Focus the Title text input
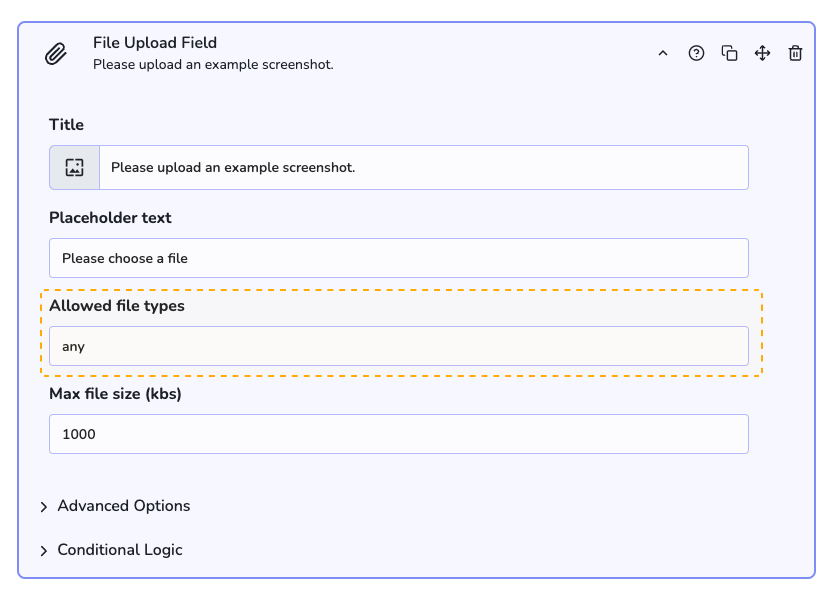The image size is (836, 599). [423, 168]
